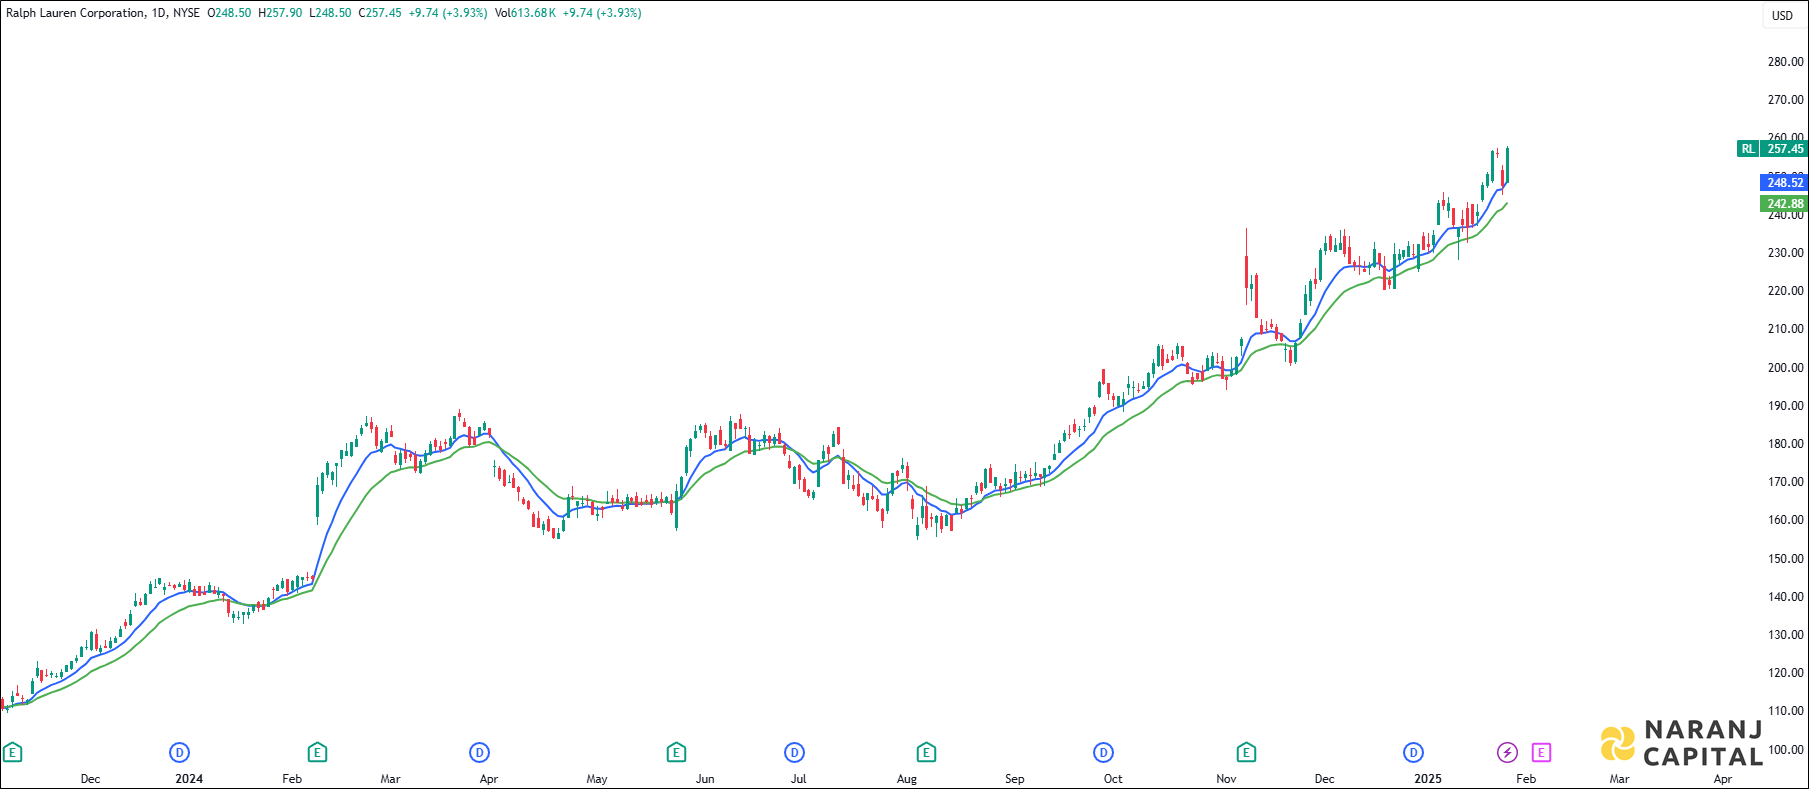Click the 230.00 price axis label
Screen dimensions: 1809x789
coord(1785,253)
